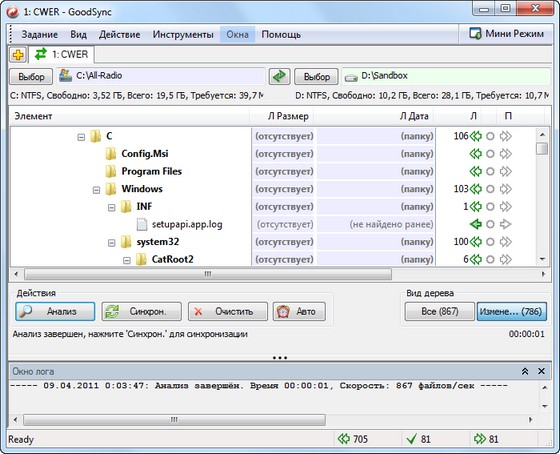Open the Действие menu
This screenshot has height=454, width=560.
(120, 35)
